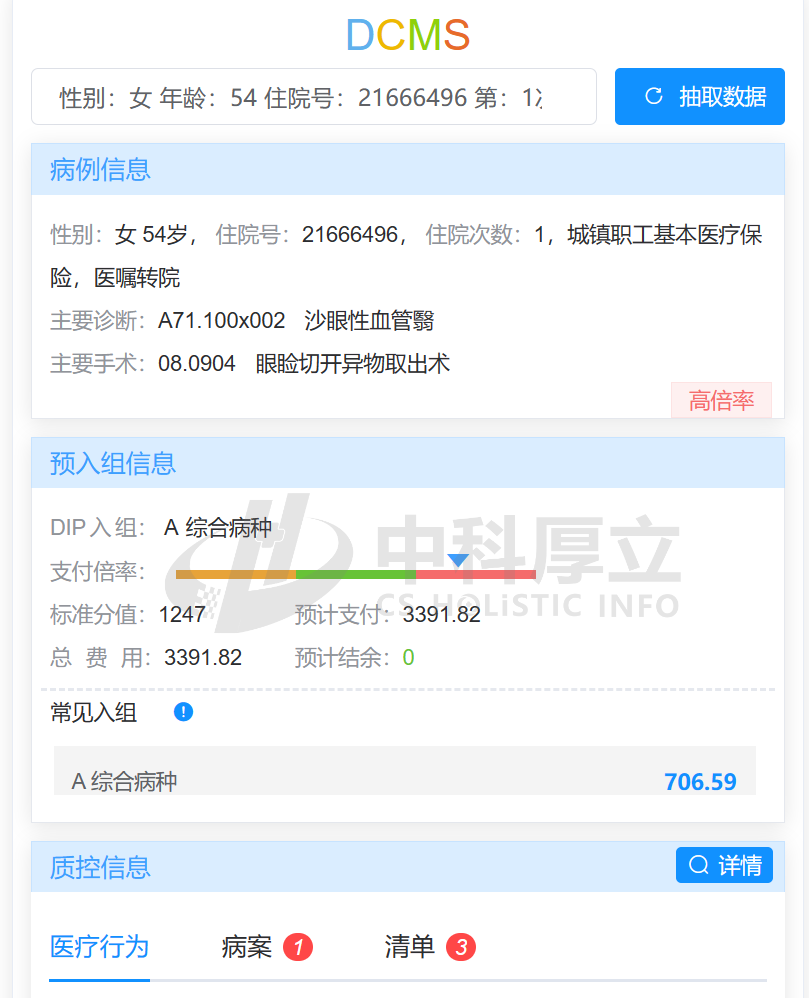The width and height of the screenshot is (809, 998).
Task: Click the blue info icon beside 常见入组
Action: point(183,712)
